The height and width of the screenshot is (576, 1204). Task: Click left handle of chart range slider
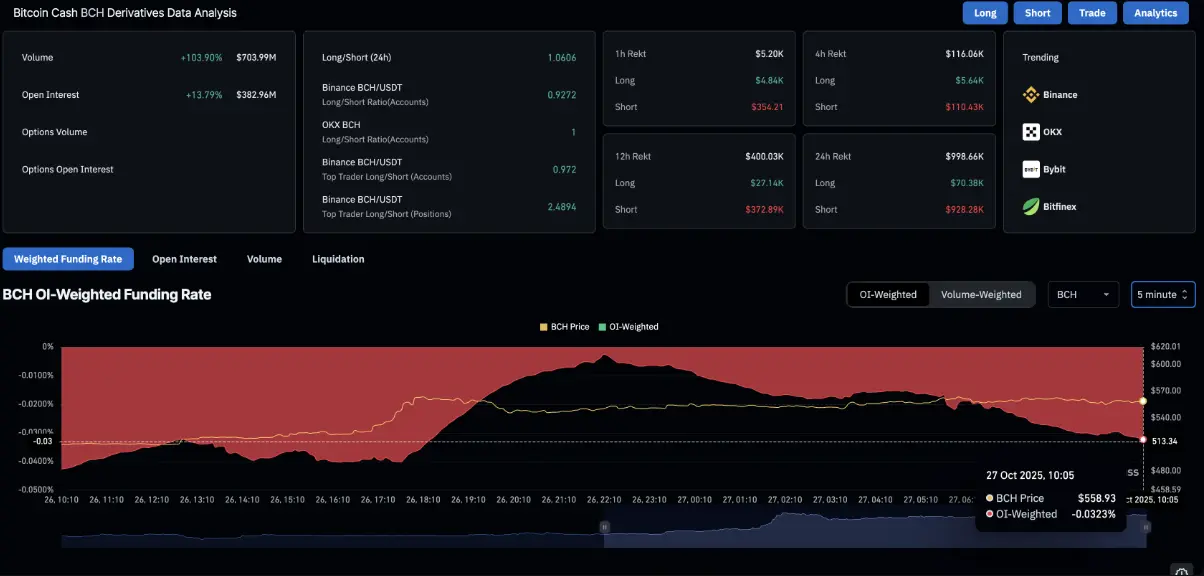pyautogui.click(x=604, y=526)
